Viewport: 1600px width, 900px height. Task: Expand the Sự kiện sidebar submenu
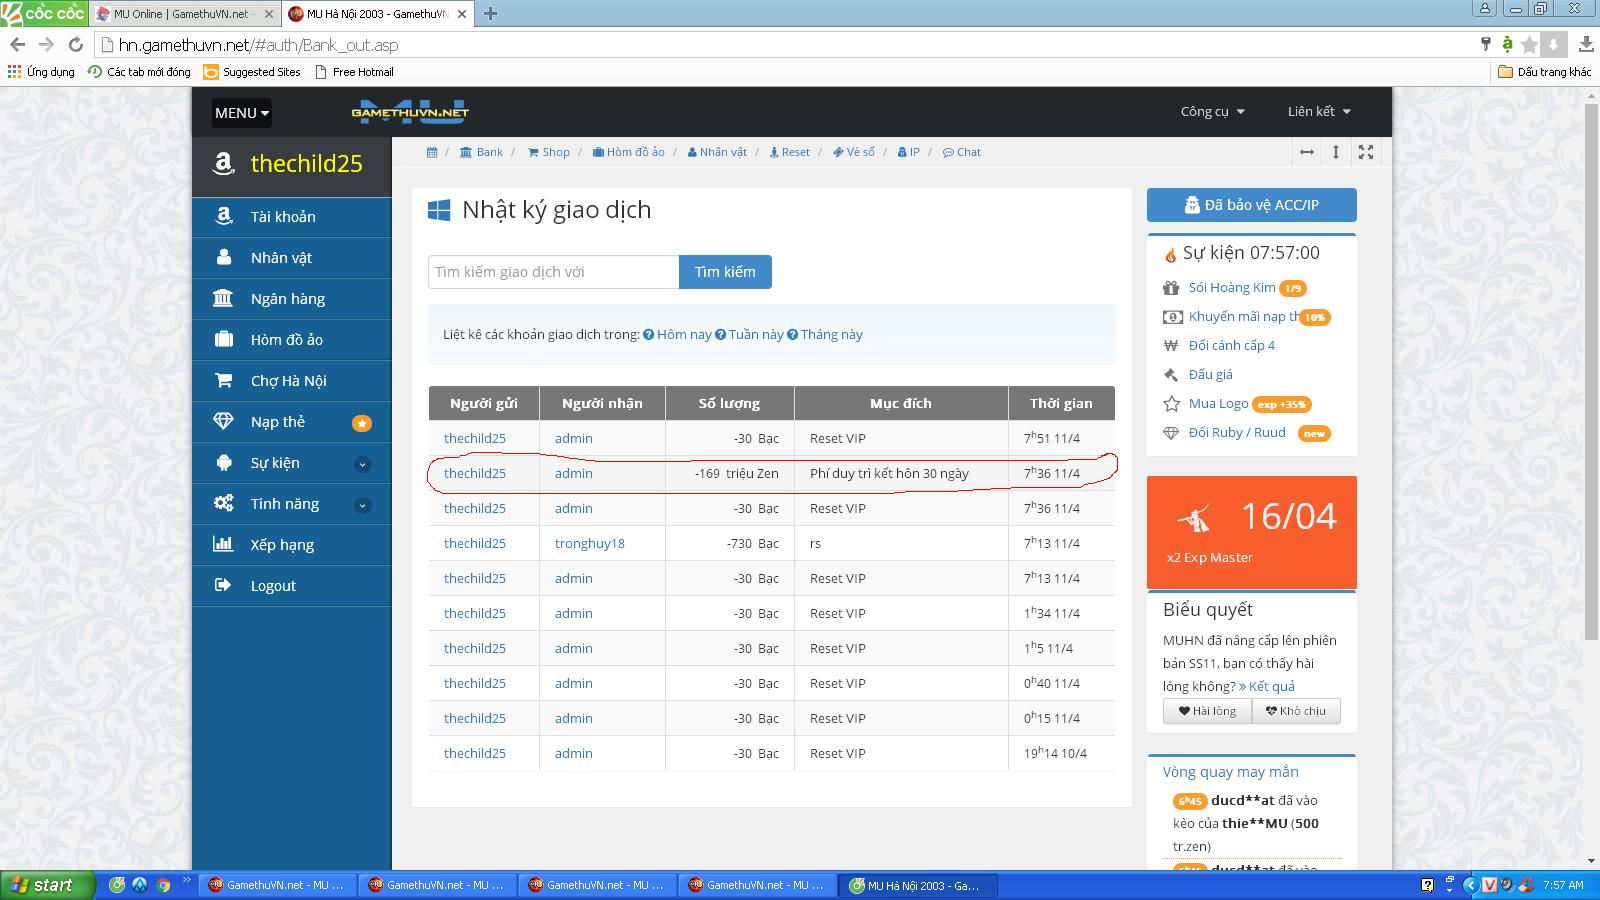pos(362,463)
